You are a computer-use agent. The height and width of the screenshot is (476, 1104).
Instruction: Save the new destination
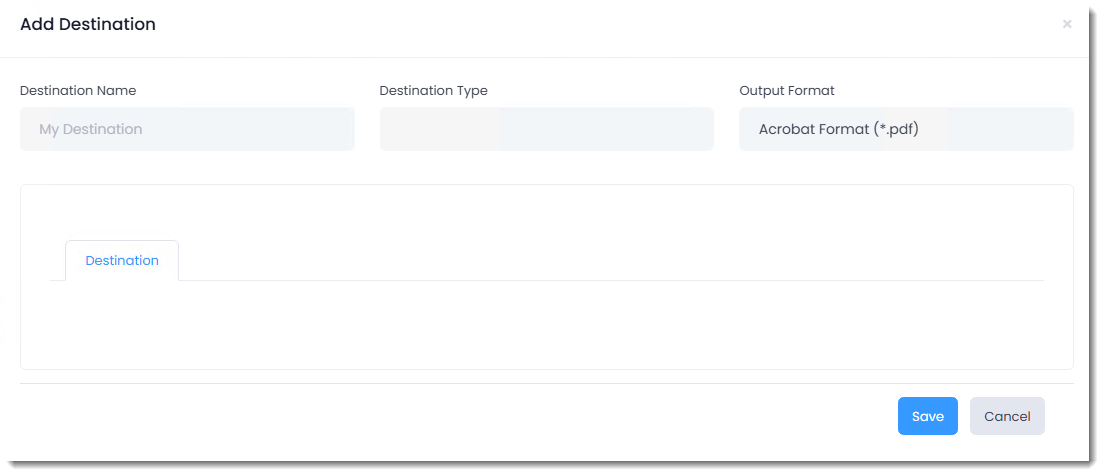click(x=927, y=416)
